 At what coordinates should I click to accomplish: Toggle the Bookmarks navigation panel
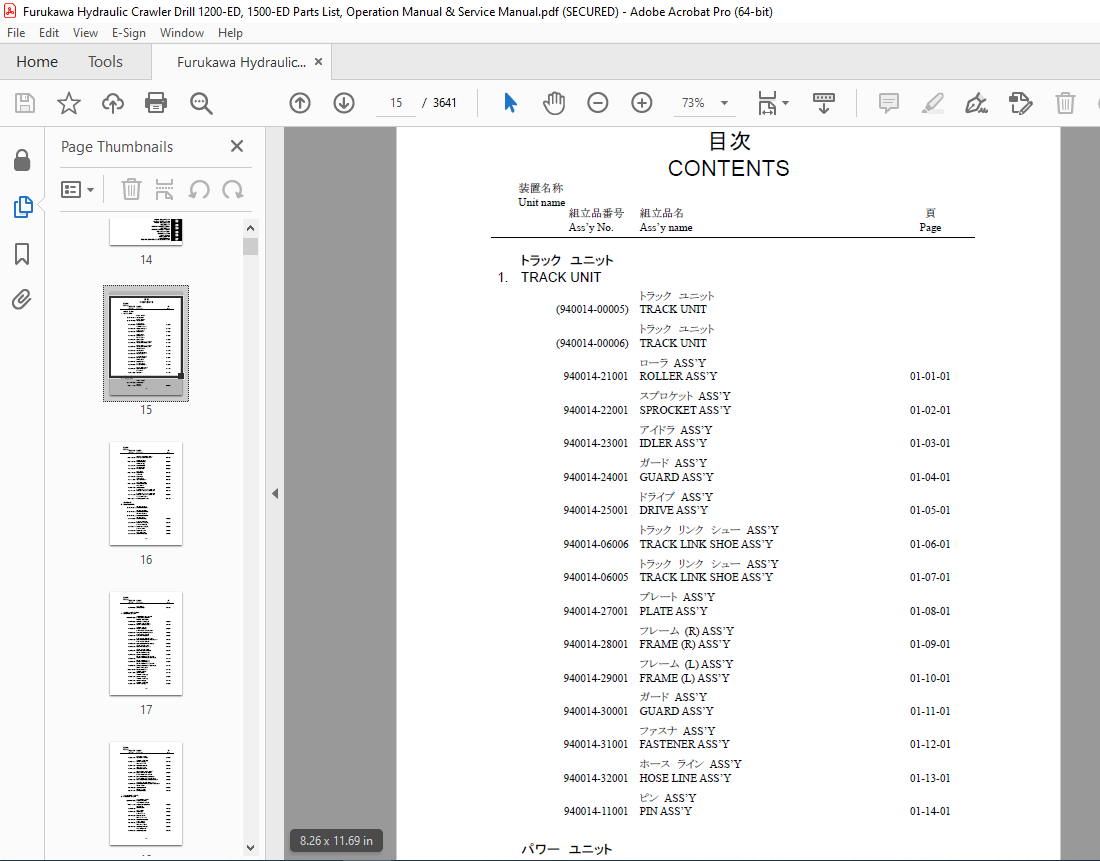click(22, 254)
